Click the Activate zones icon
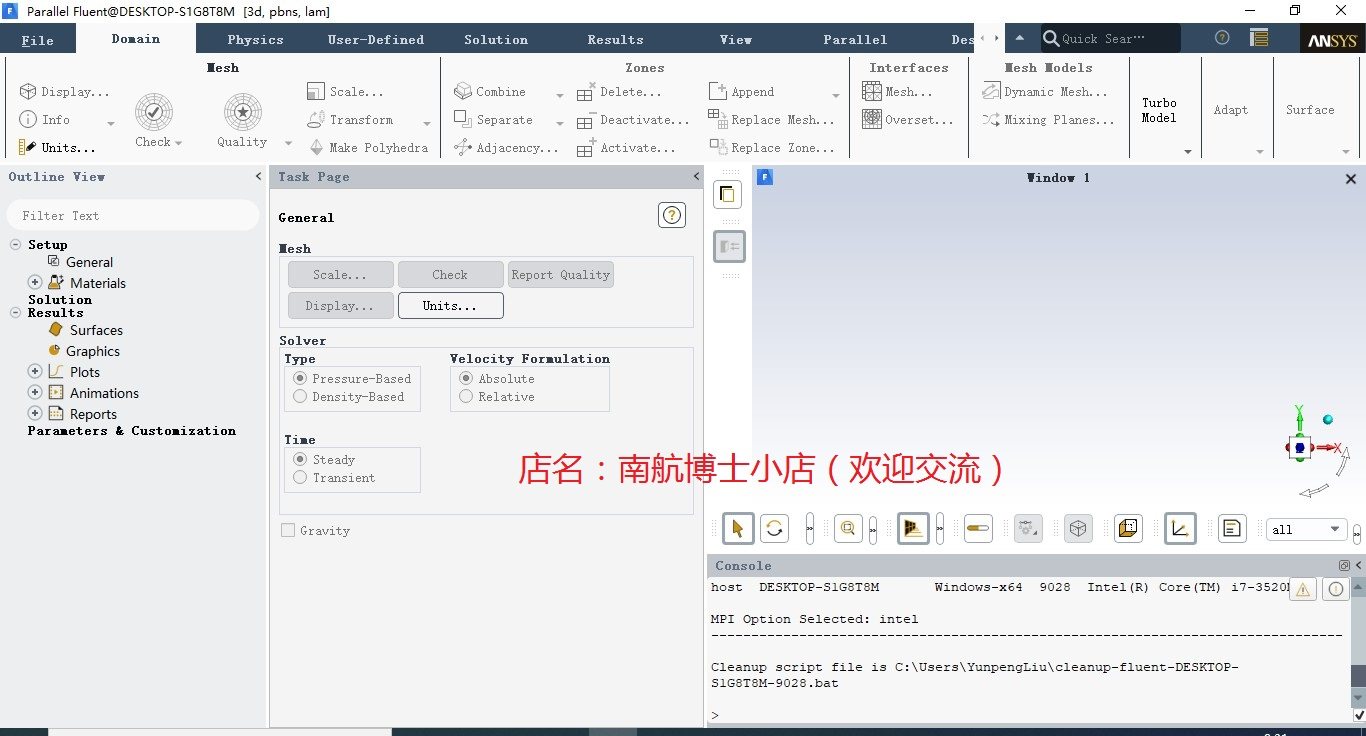Image resolution: width=1366 pixels, height=736 pixels. 586,148
